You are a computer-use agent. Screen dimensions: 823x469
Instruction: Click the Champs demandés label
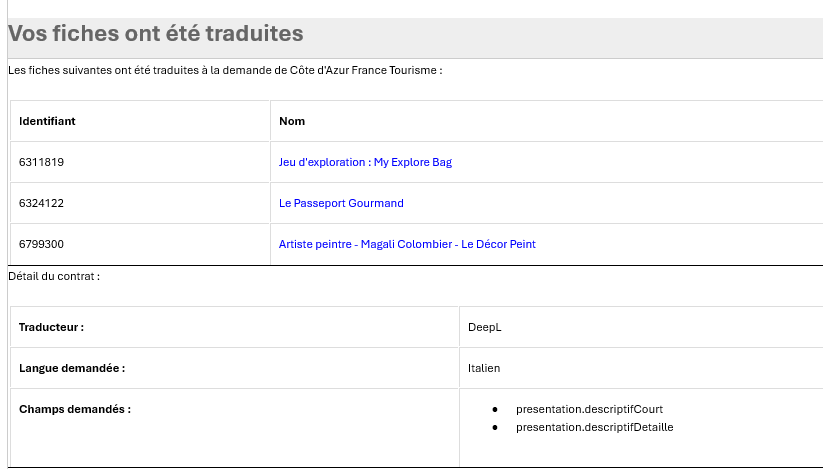(75, 409)
